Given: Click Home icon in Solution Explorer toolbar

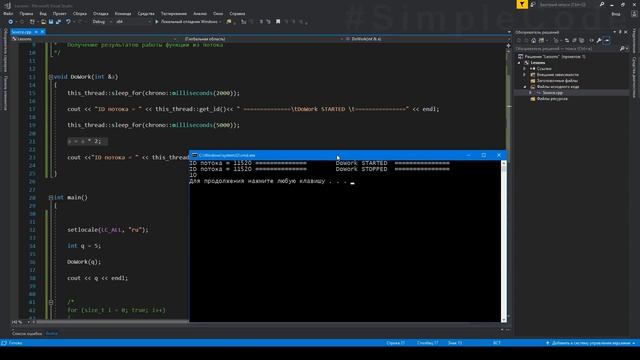Looking at the screenshot, I should pos(533,40).
